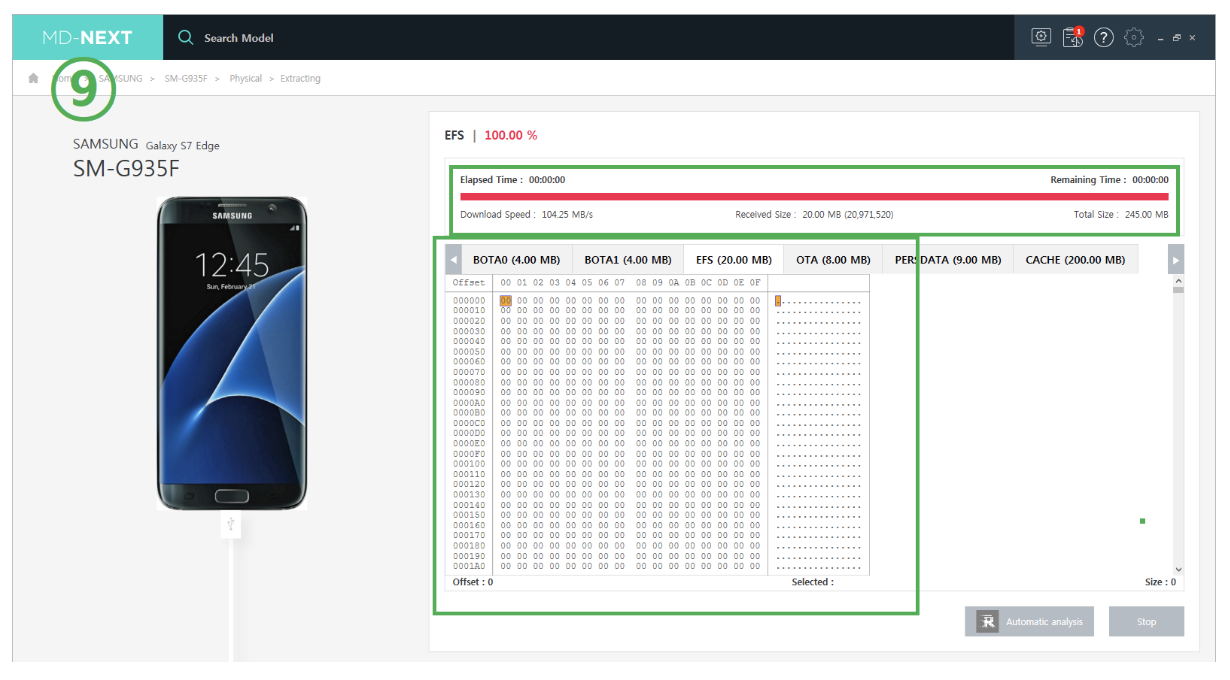1230x680 pixels.
Task: Click the home icon in breadcrumb
Action: tap(33, 78)
